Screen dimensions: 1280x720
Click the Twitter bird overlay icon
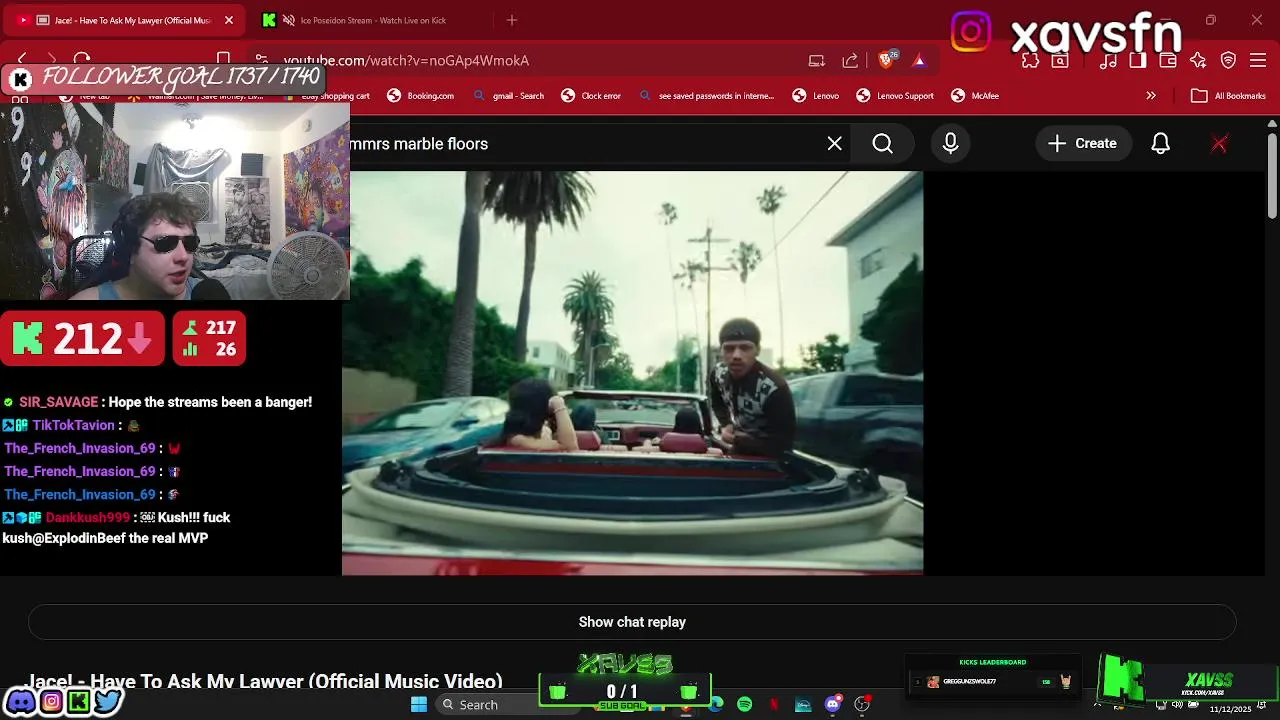107,701
